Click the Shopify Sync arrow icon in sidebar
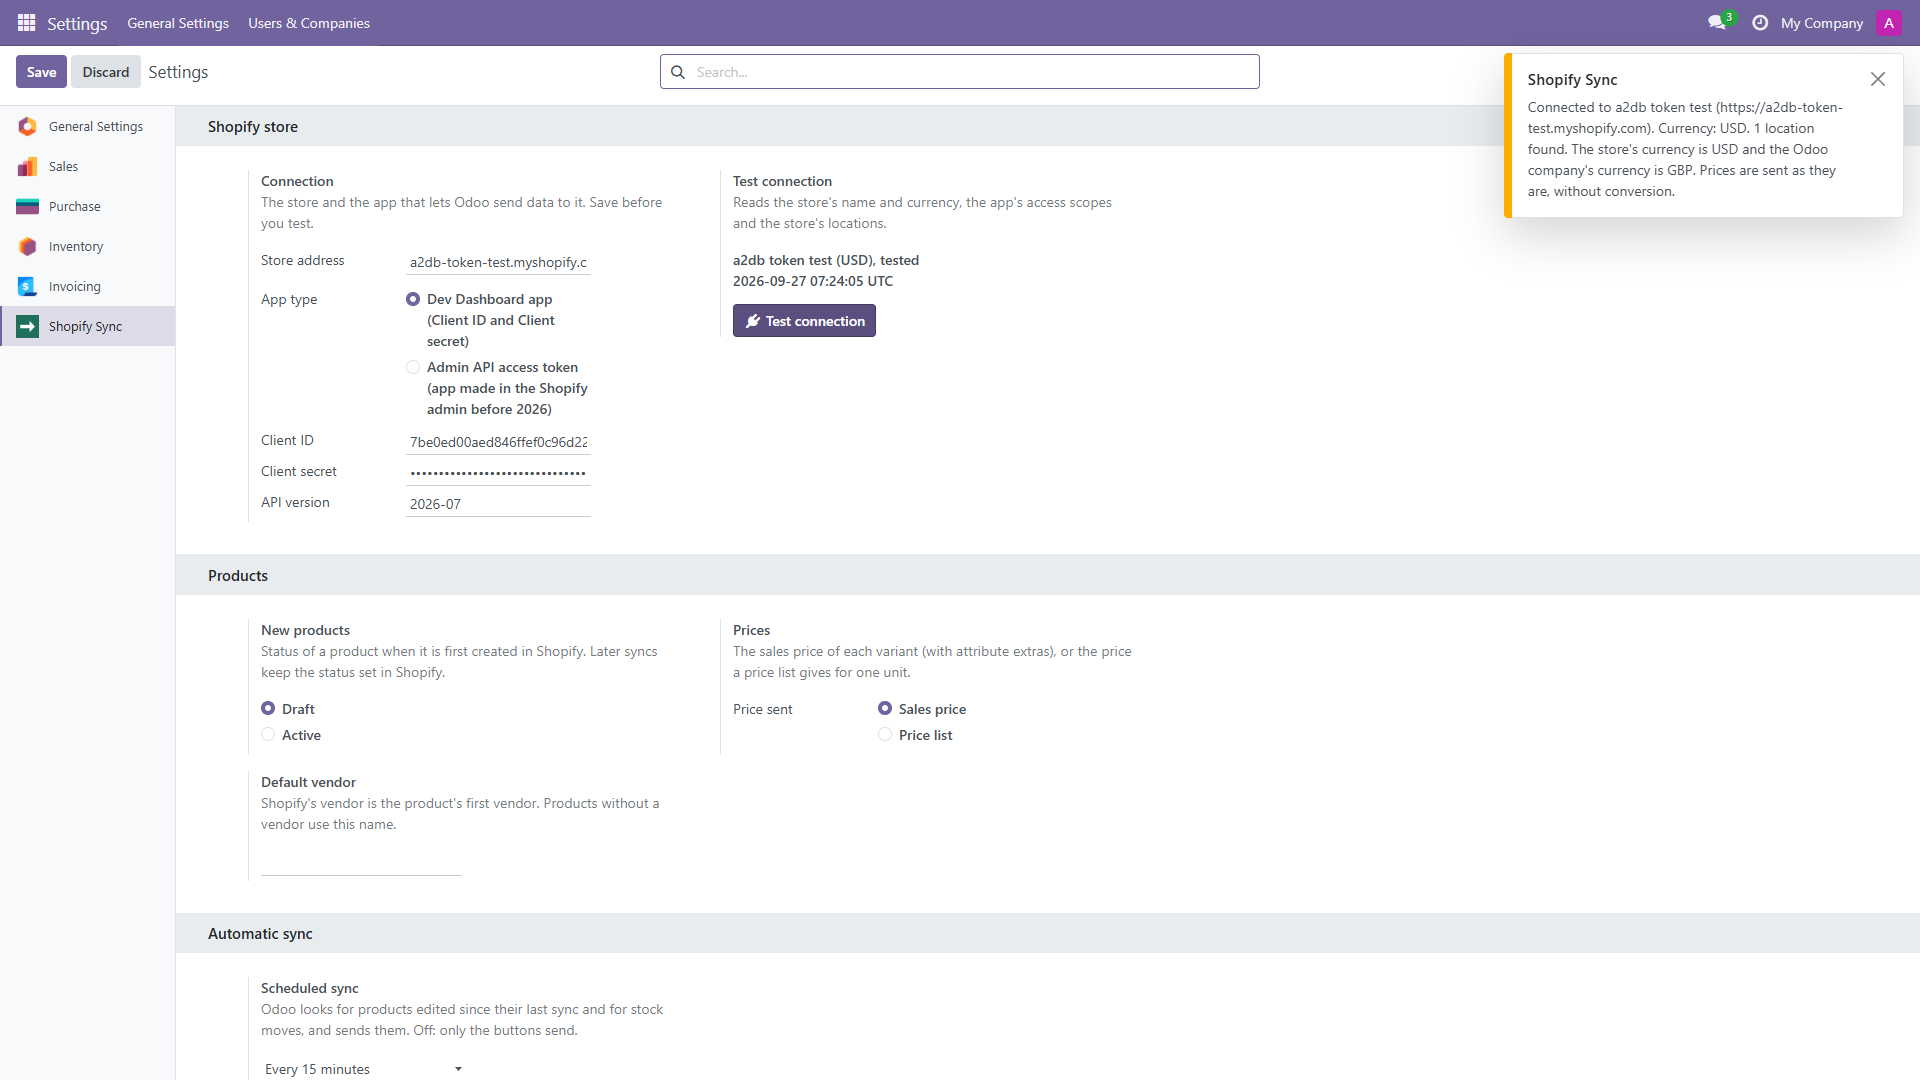1920x1080 pixels. 28,326
